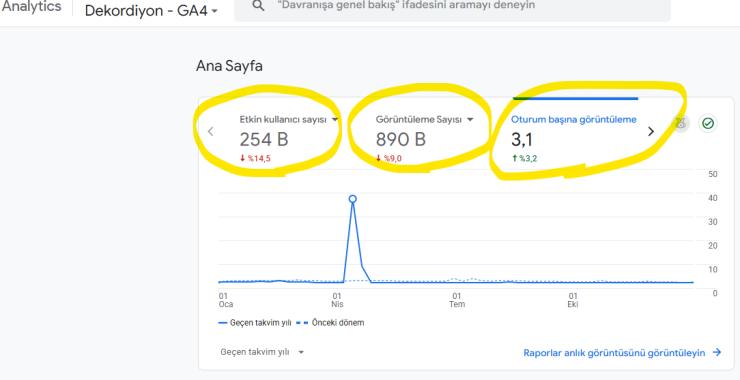Toggle the Geçen takvim yılı legend line
This screenshot has height=380, width=740.
click(256, 323)
